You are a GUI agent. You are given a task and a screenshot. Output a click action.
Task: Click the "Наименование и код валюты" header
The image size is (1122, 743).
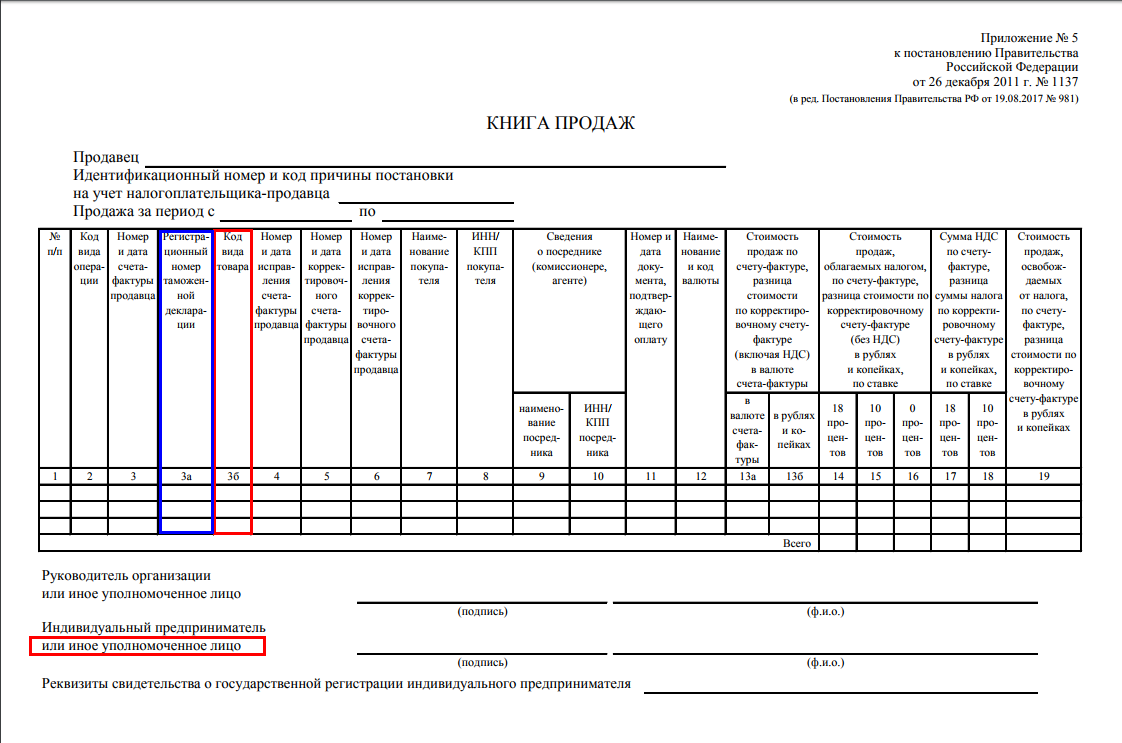click(x=701, y=258)
